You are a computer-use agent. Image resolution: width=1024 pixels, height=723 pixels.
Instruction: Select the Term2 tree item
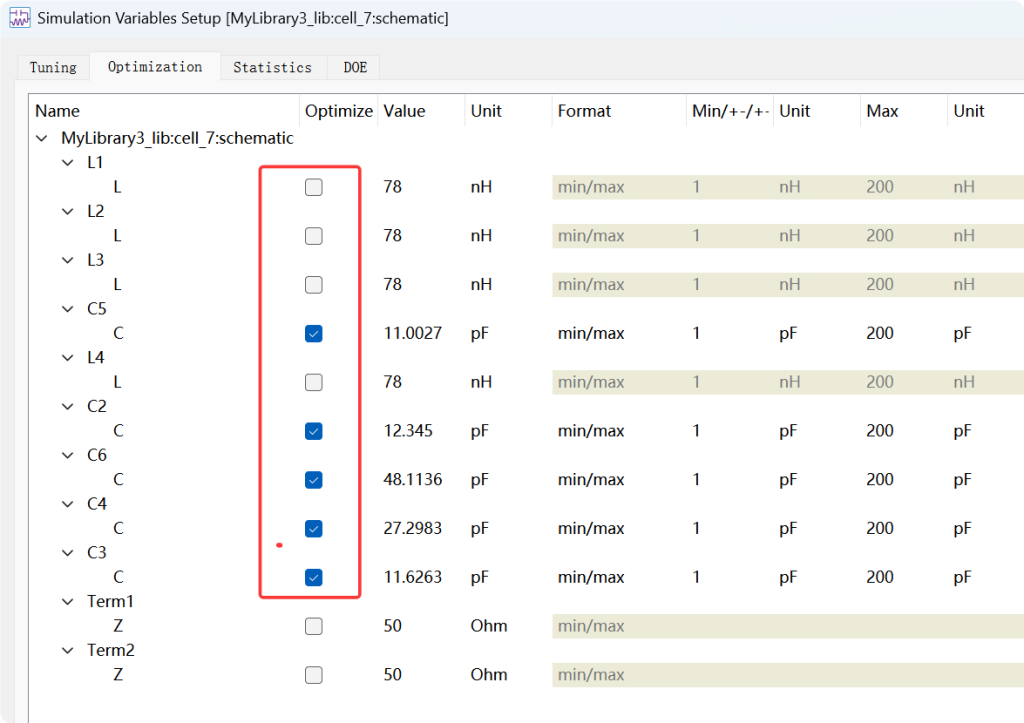click(x=110, y=651)
